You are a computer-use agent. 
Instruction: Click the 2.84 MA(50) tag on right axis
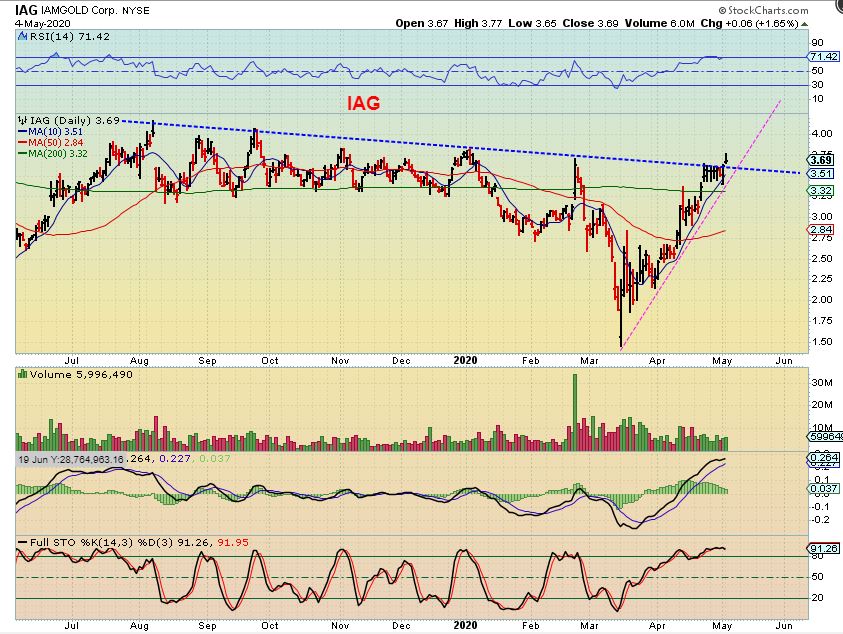(821, 230)
